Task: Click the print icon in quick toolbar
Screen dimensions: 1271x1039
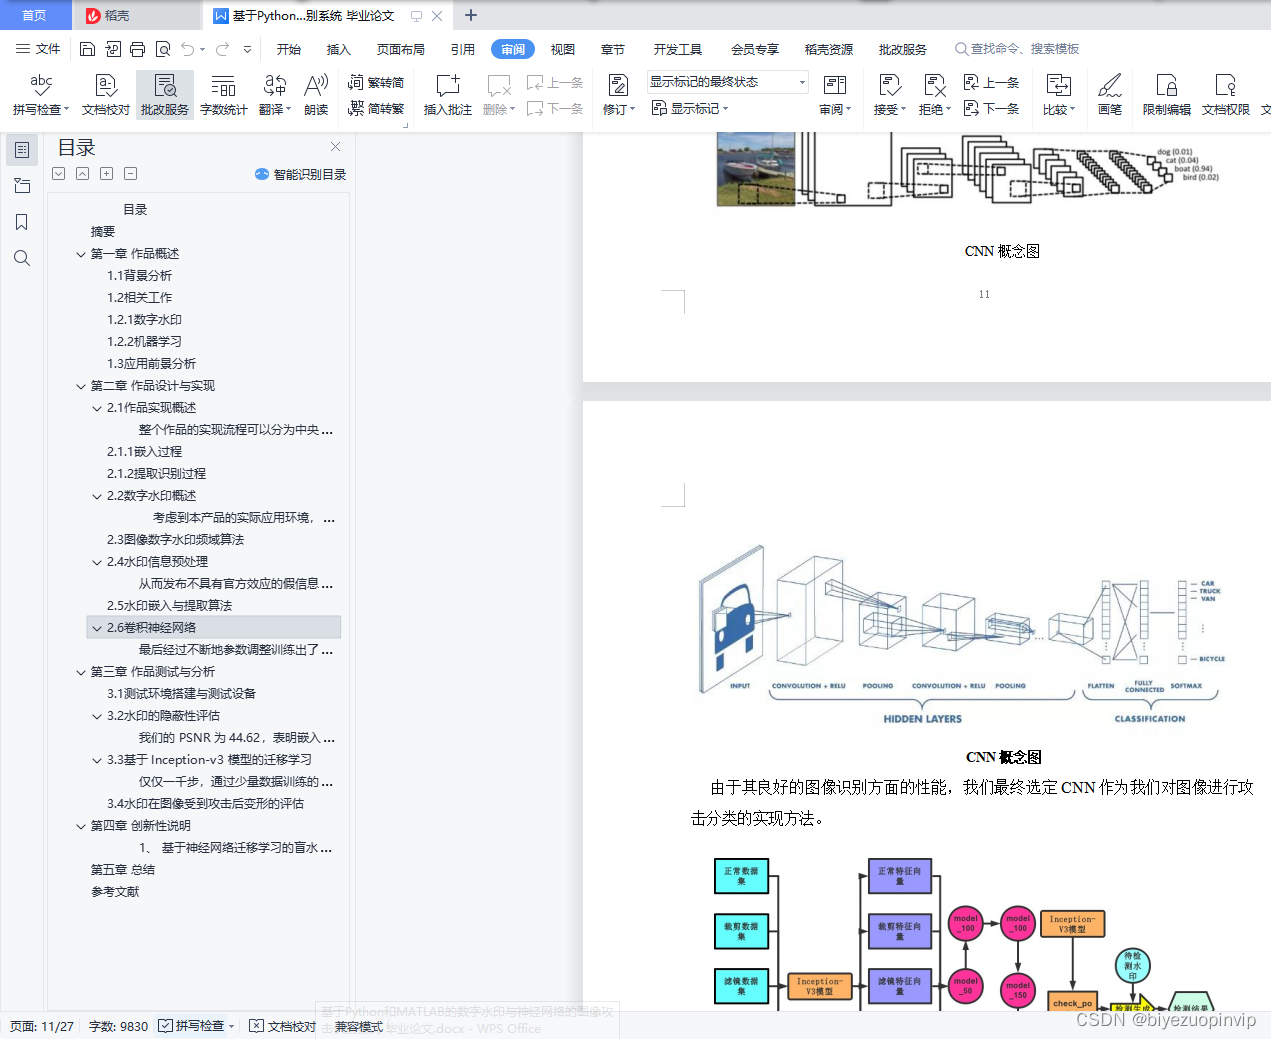Action: [x=137, y=49]
